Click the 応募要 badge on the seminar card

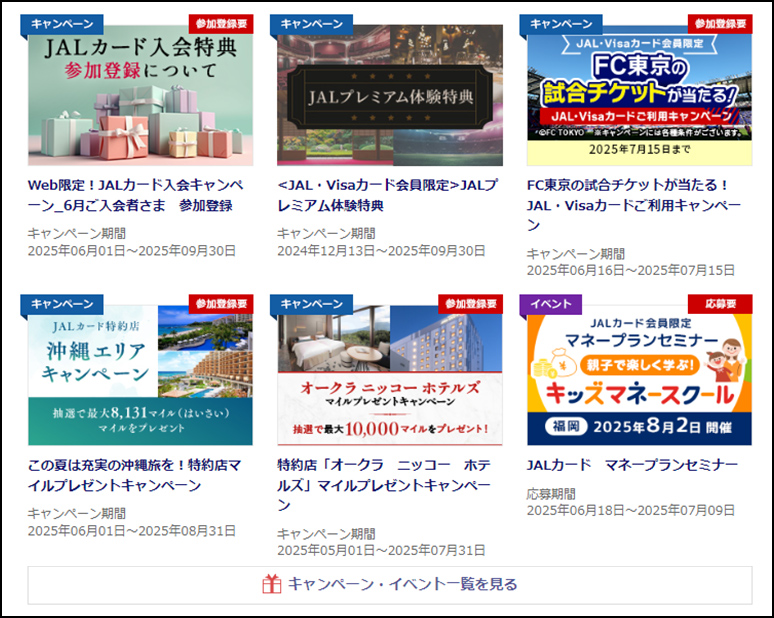click(x=720, y=303)
